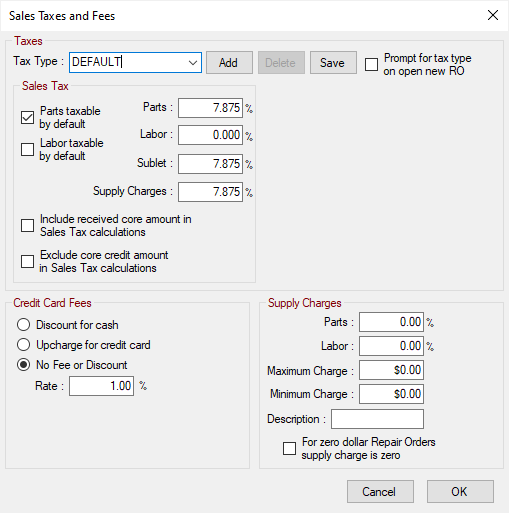Check Labor taxable by default
Viewport: 509px width, 513px height.
(27, 150)
